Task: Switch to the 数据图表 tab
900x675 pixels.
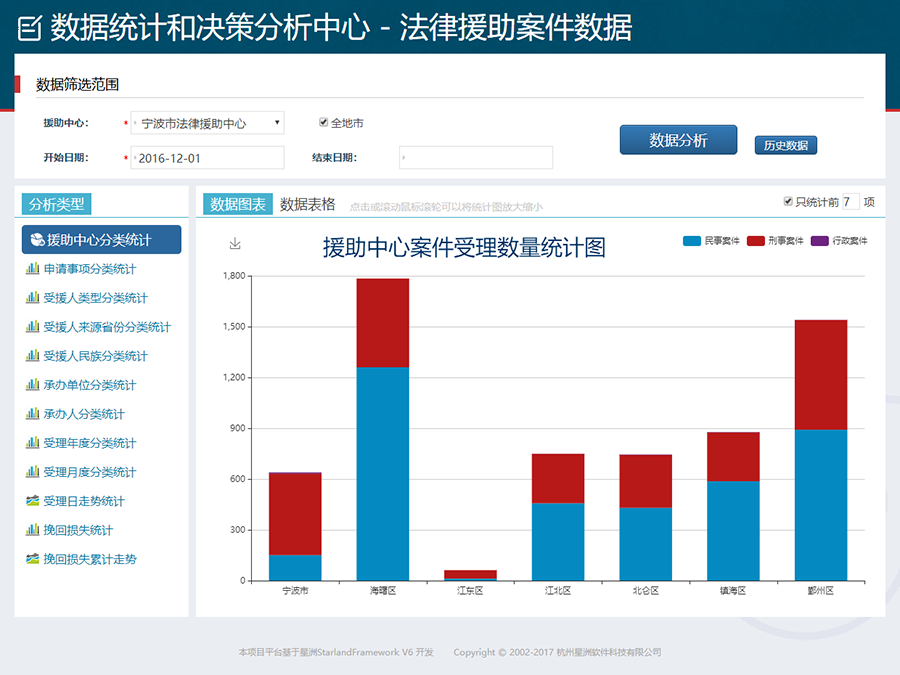Action: (x=238, y=204)
